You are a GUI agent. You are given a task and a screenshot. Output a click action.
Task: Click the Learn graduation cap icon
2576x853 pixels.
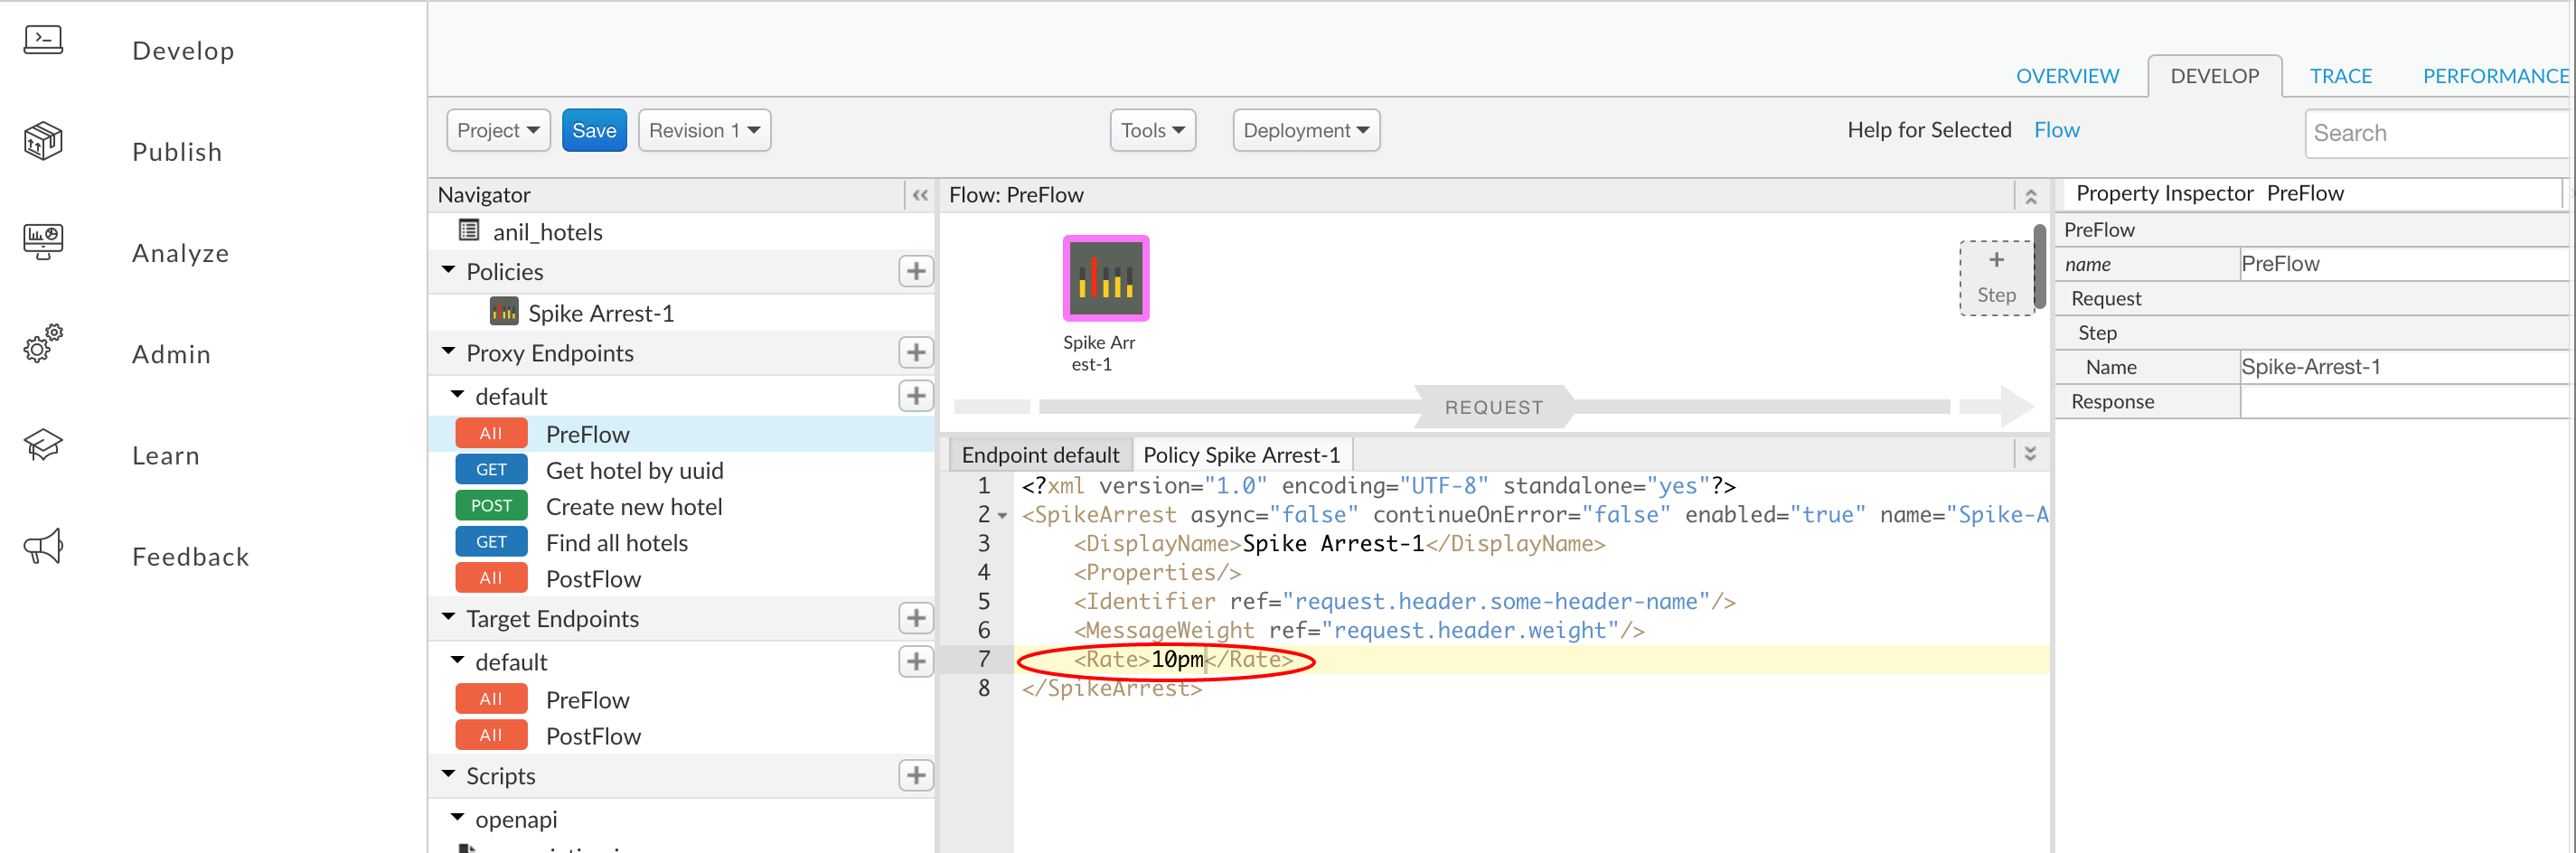43,445
